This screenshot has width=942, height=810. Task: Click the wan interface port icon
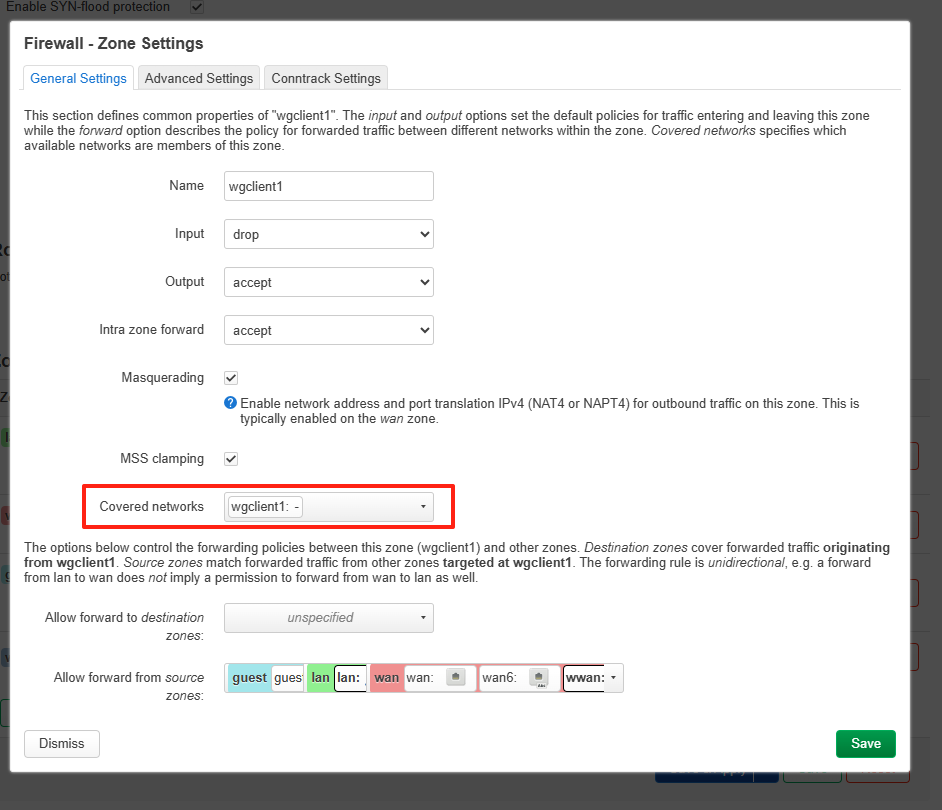tap(456, 678)
